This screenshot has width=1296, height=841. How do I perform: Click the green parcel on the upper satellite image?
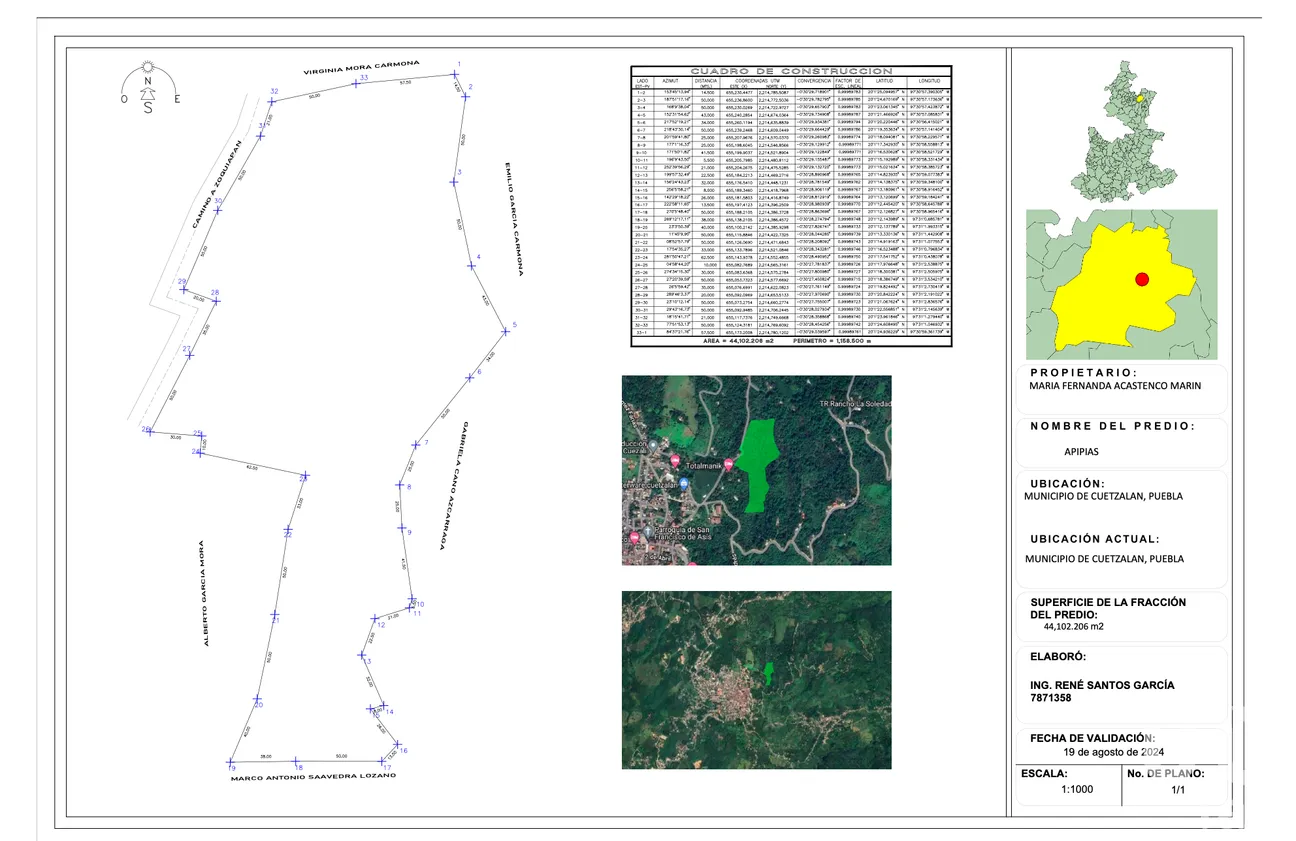(759, 462)
